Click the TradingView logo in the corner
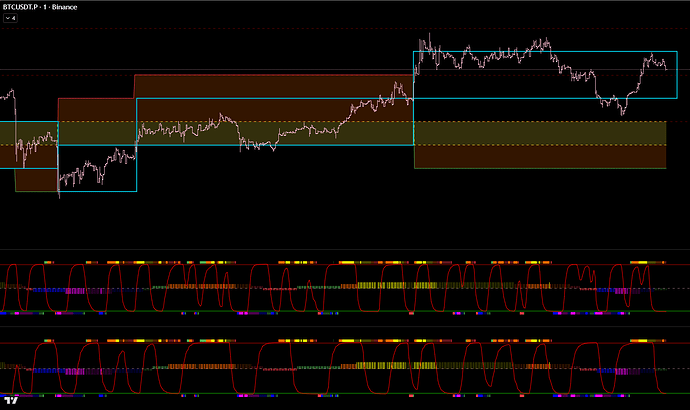Viewport: 690px width, 410px height. (x=11, y=400)
